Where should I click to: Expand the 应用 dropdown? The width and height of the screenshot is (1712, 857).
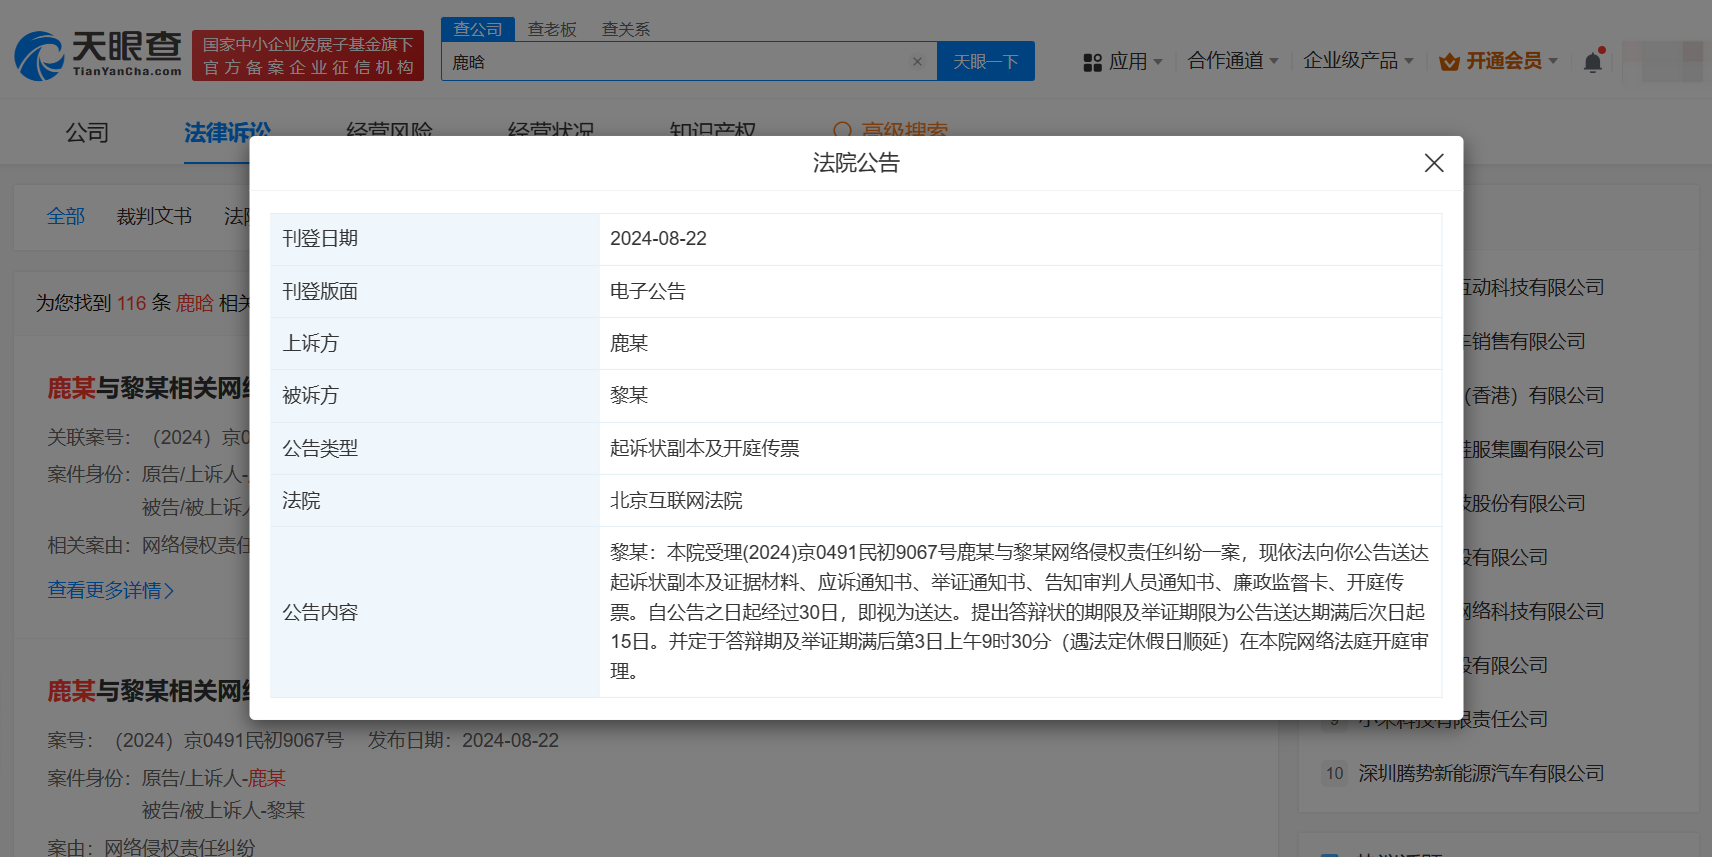point(1158,62)
